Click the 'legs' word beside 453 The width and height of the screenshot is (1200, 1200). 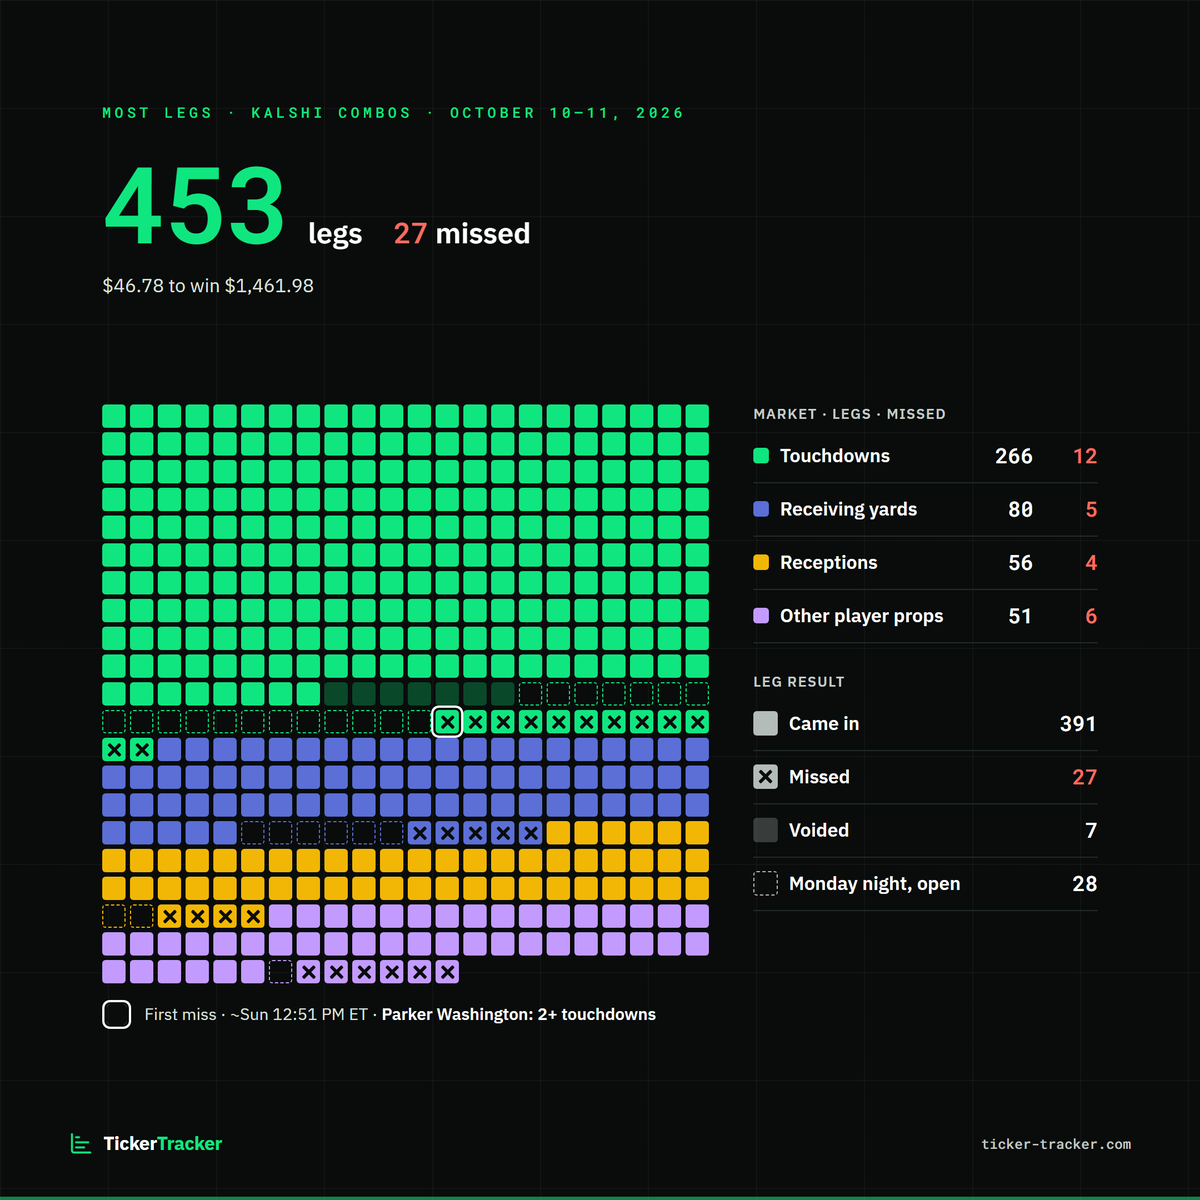[335, 234]
